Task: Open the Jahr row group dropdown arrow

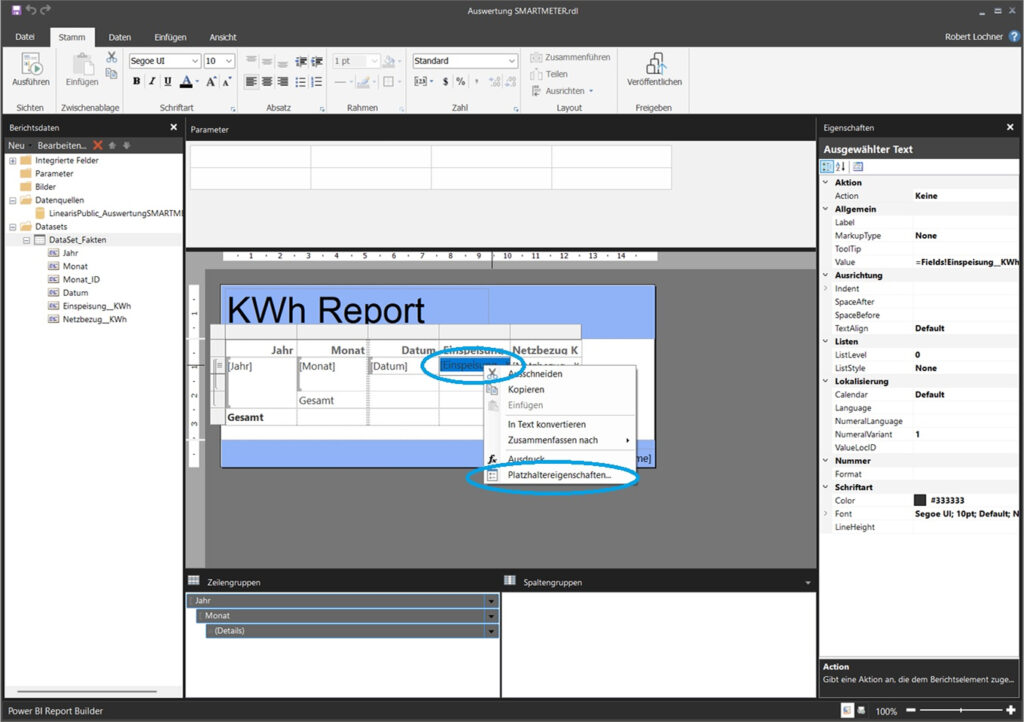Action: (491, 601)
